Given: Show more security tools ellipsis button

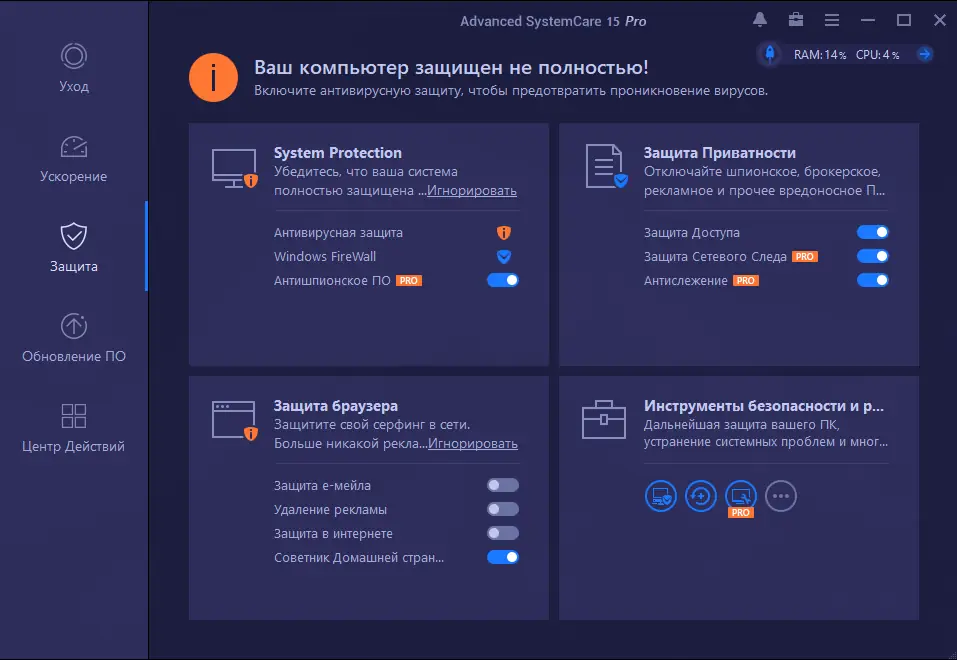Looking at the screenshot, I should pos(781,496).
